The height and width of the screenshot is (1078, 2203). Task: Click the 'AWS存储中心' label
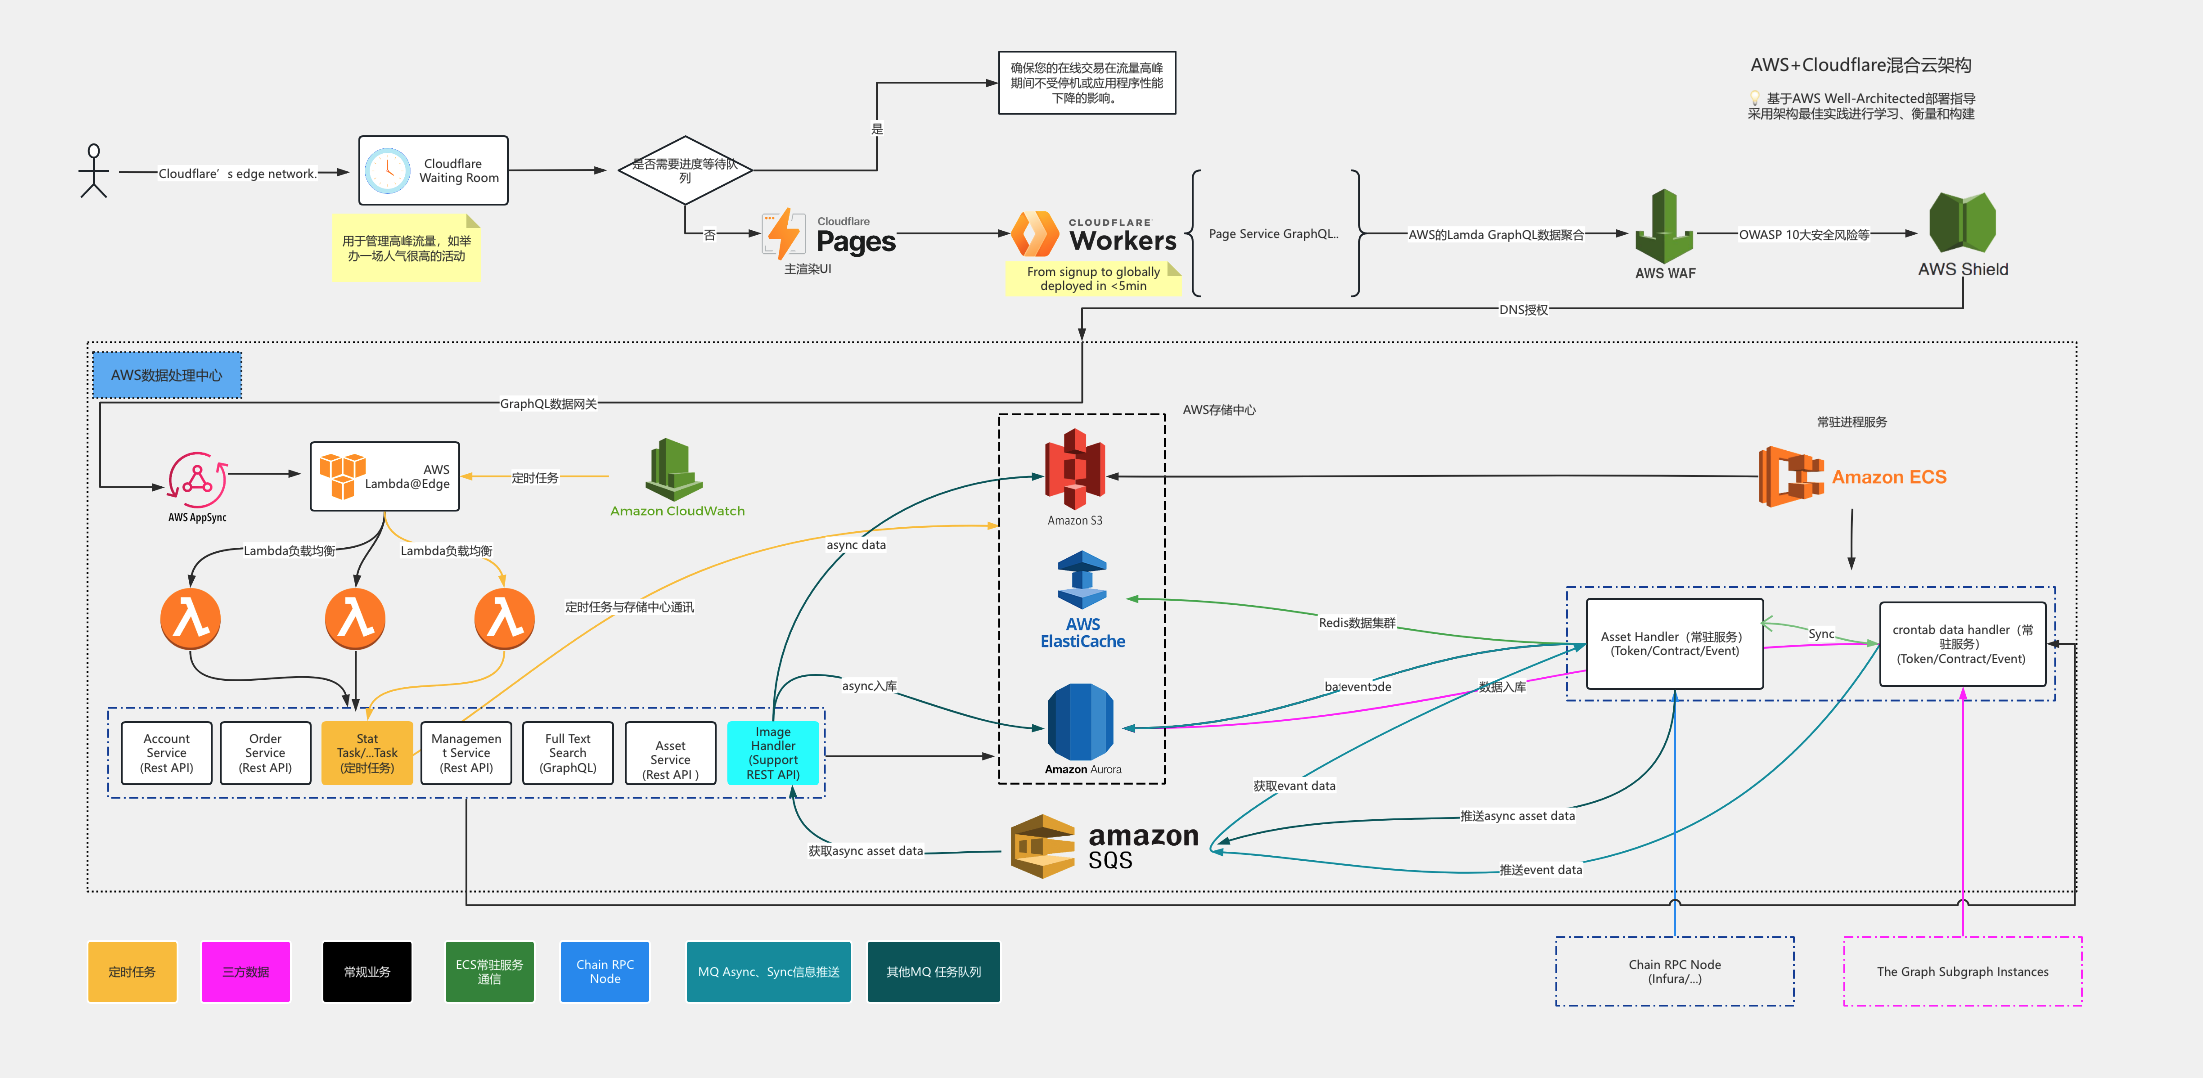click(1219, 409)
